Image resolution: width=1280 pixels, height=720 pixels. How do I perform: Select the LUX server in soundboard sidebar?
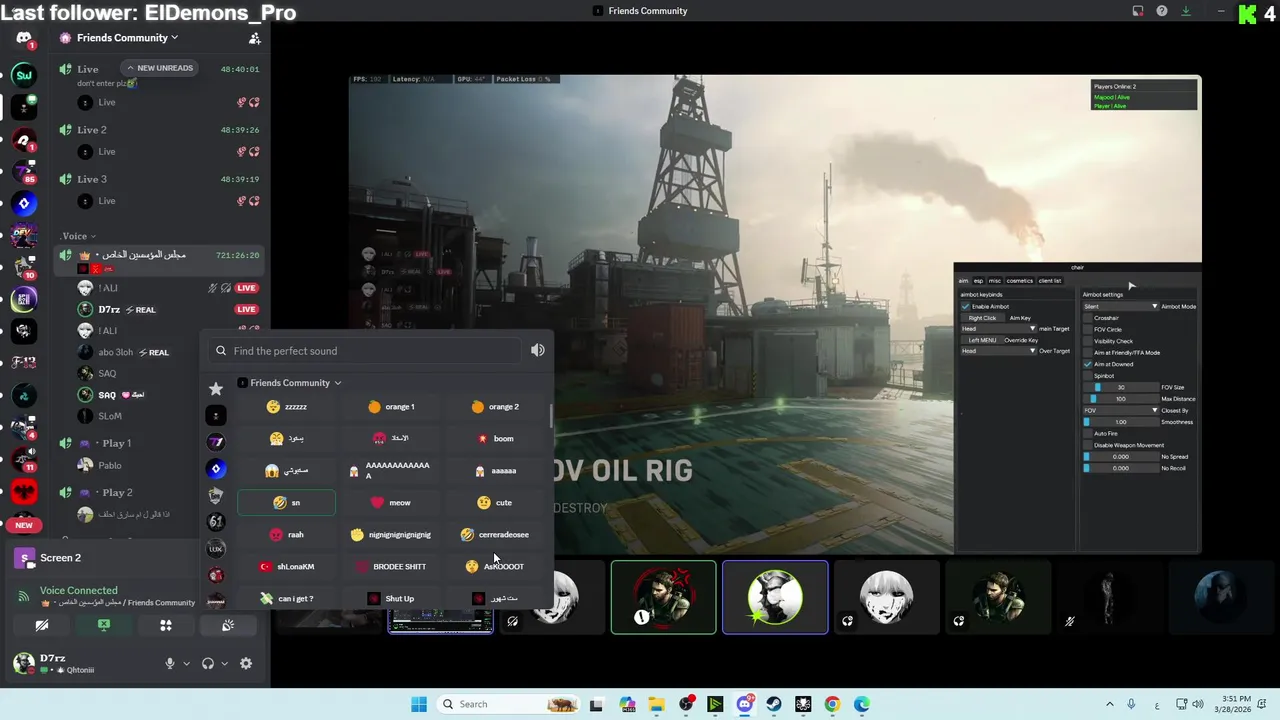click(216, 549)
